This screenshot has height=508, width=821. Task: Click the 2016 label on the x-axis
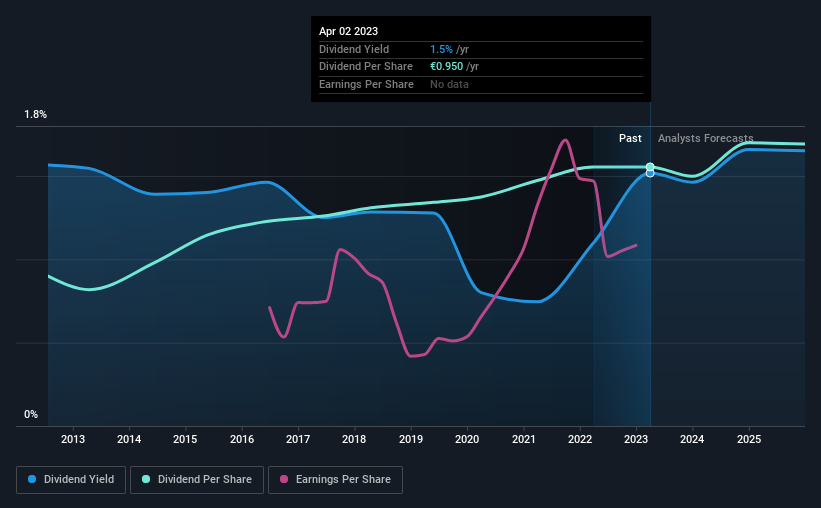point(242,439)
